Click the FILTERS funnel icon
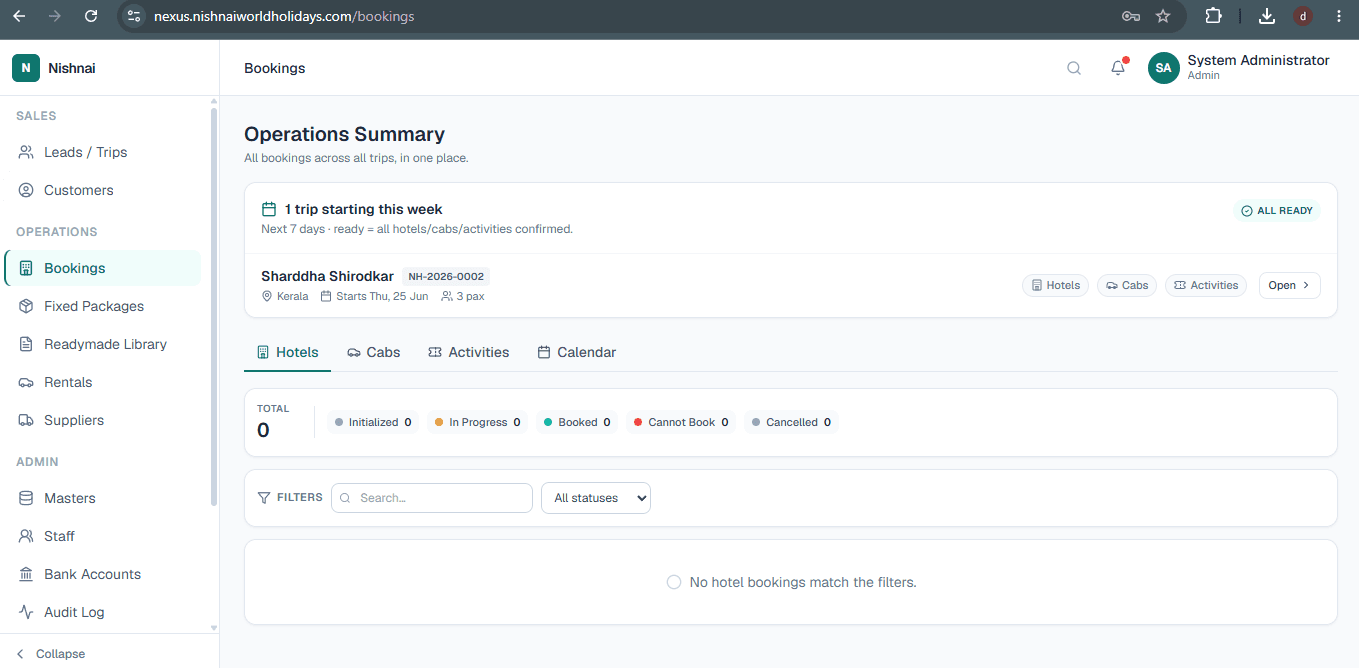 [x=264, y=497]
